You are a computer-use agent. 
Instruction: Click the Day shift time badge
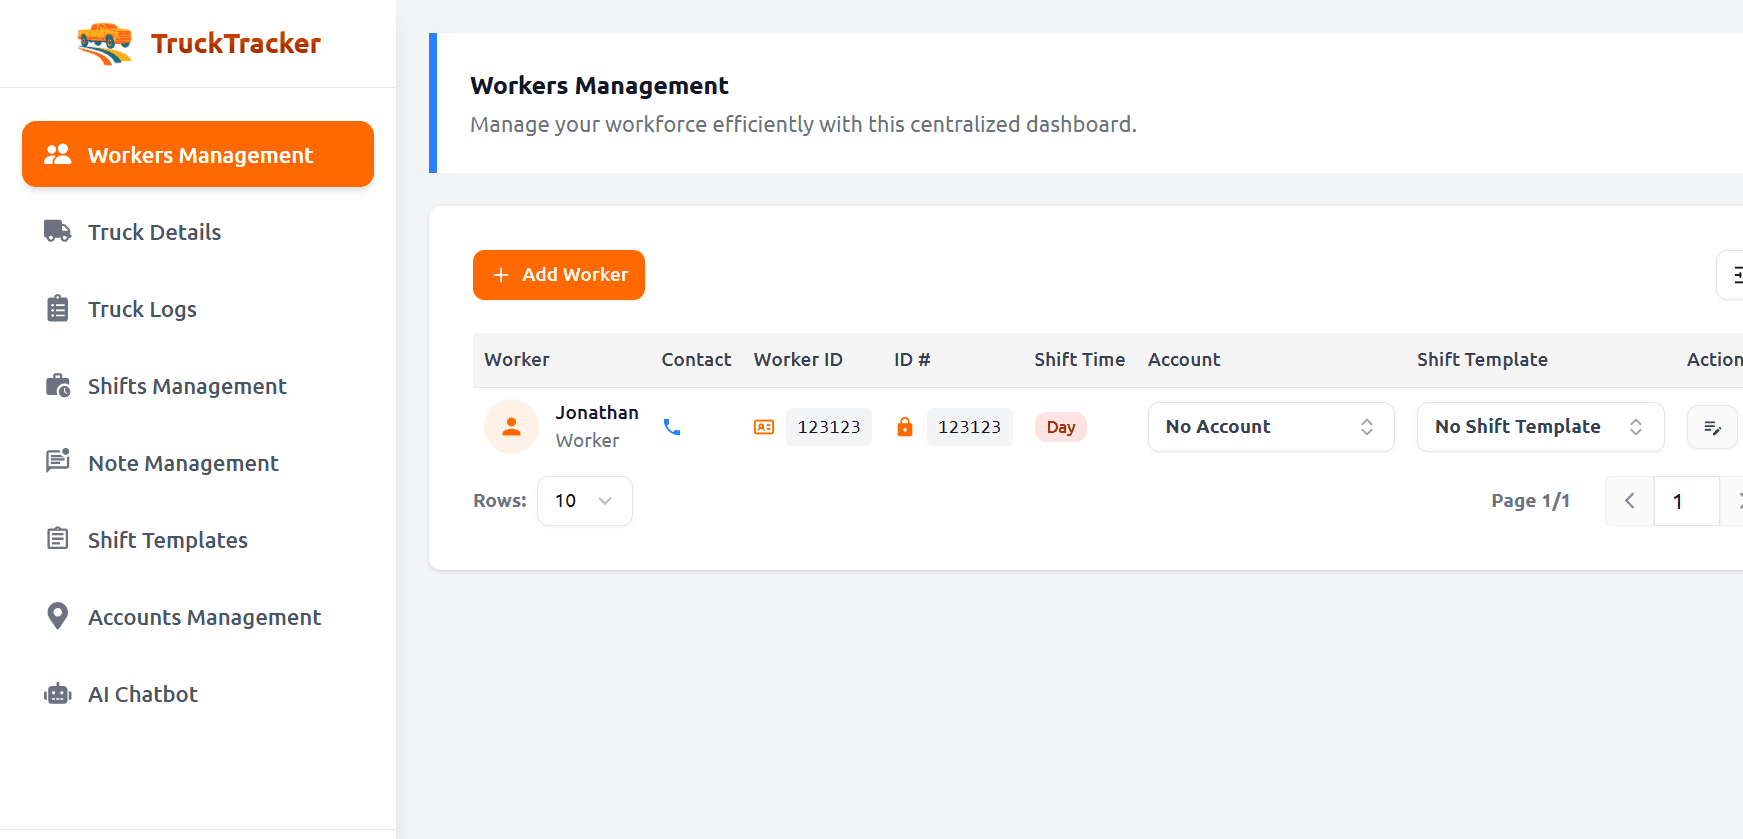(x=1060, y=427)
